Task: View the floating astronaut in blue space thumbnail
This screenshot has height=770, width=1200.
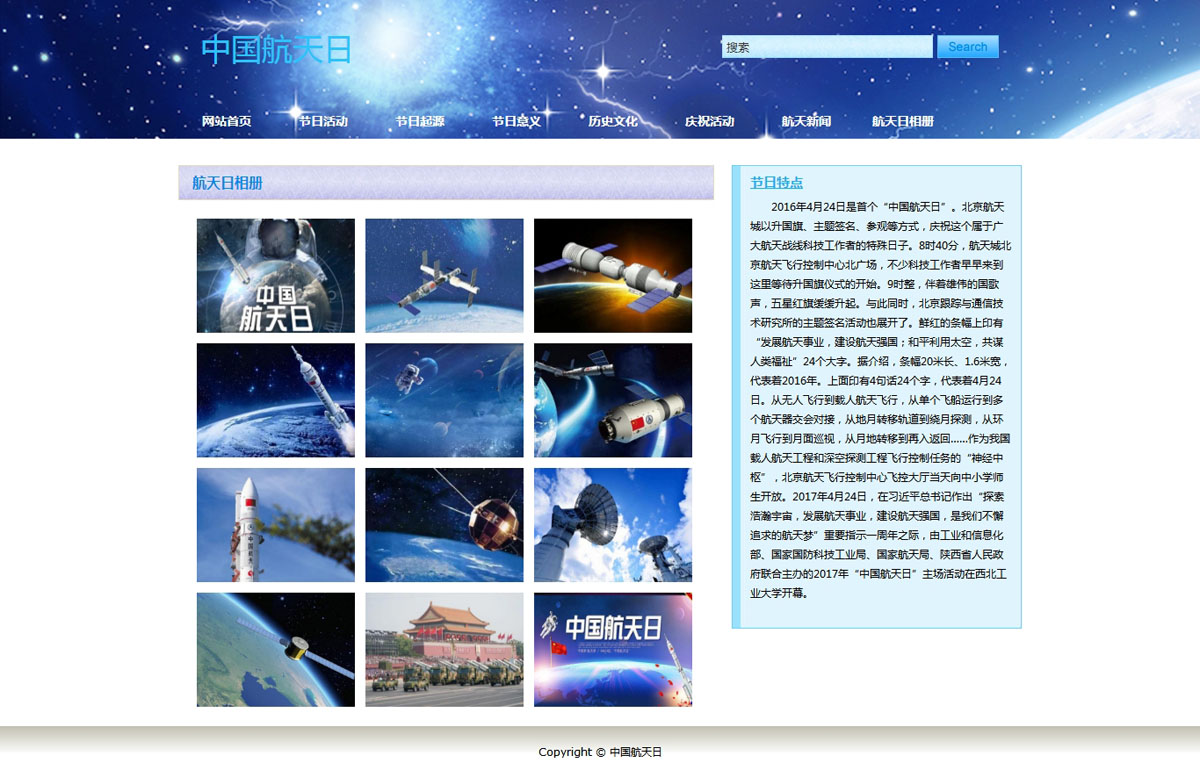Action: pyautogui.click(x=444, y=400)
